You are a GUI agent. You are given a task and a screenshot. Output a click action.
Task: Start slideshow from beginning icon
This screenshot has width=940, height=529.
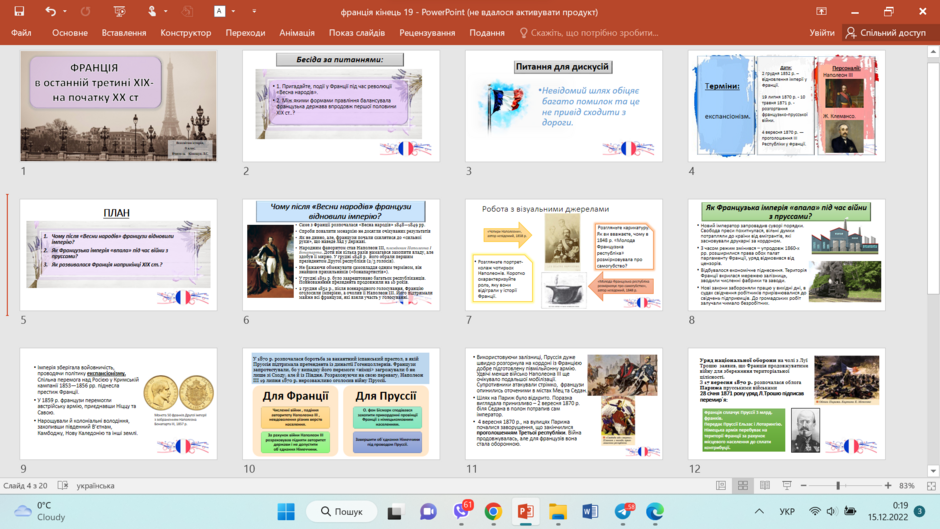click(x=119, y=11)
